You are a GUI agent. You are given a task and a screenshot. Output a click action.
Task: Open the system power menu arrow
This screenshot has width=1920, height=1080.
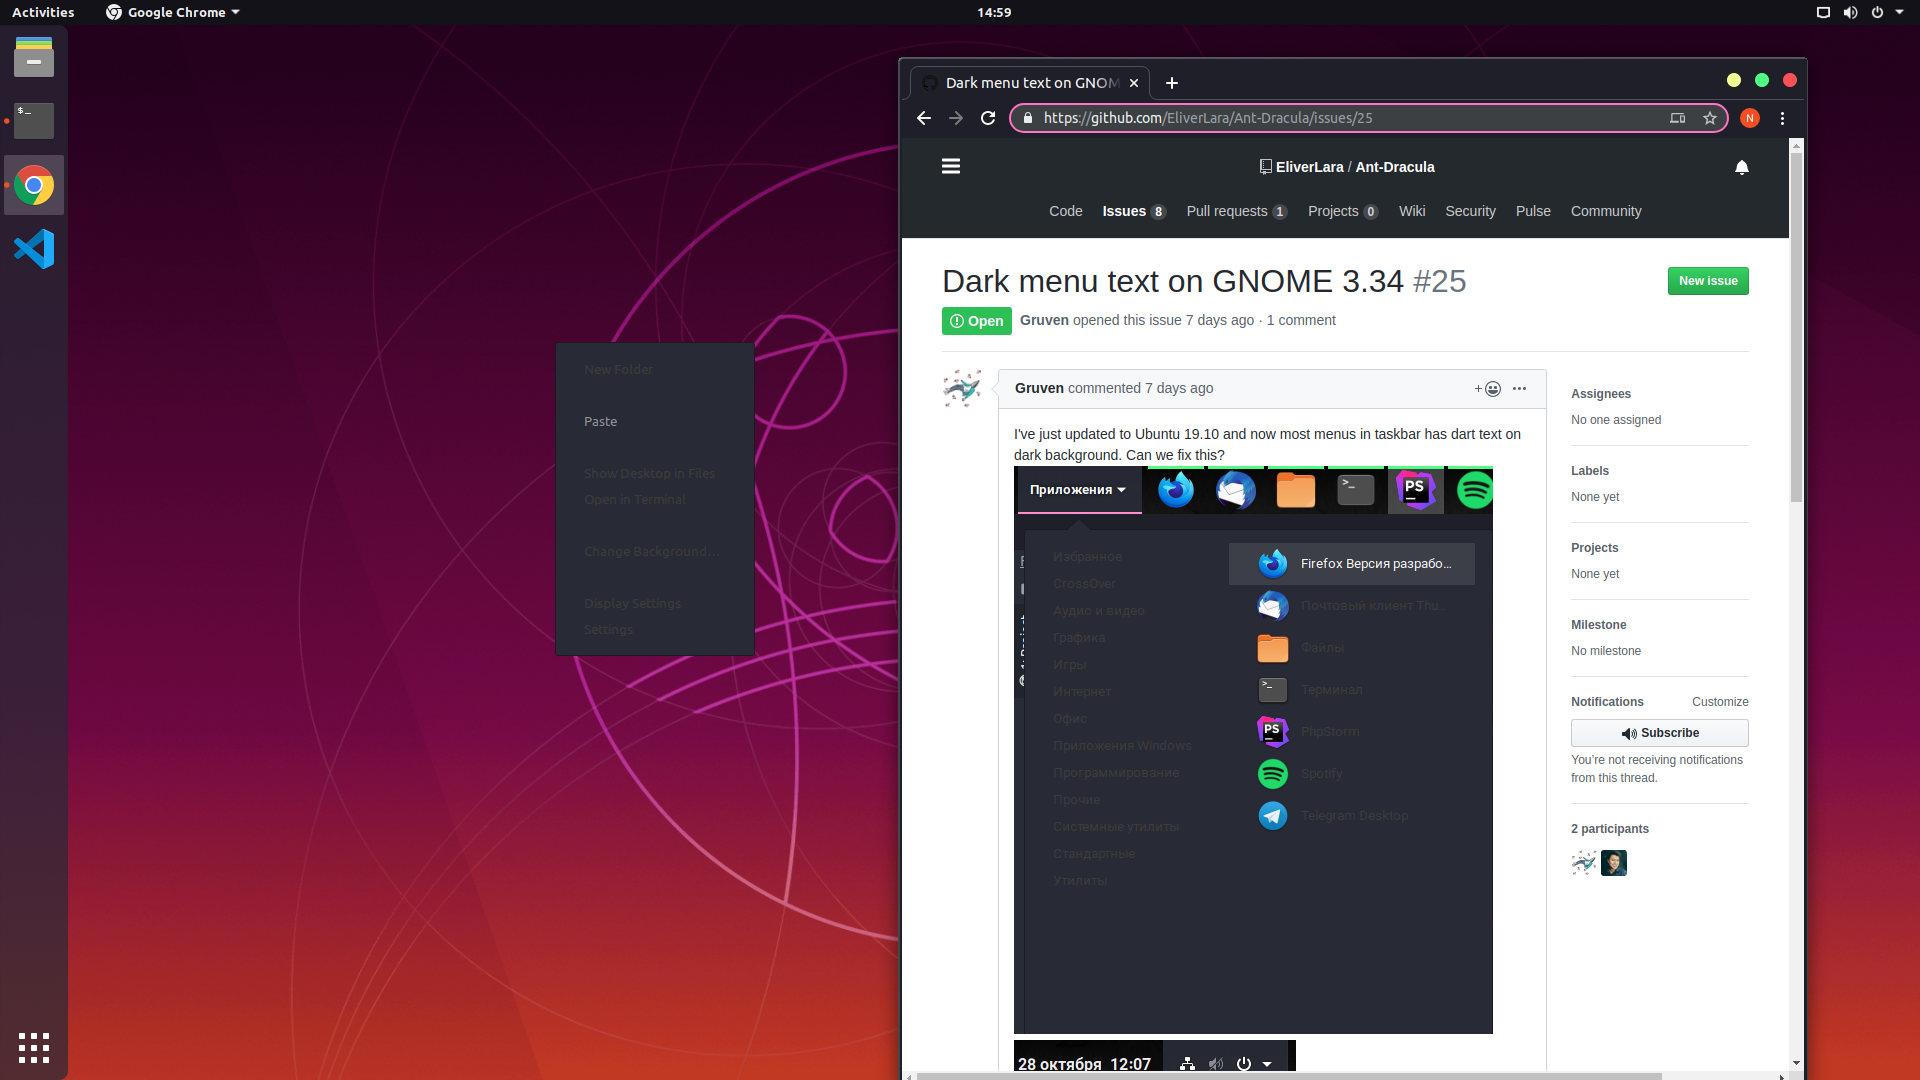pos(1900,12)
